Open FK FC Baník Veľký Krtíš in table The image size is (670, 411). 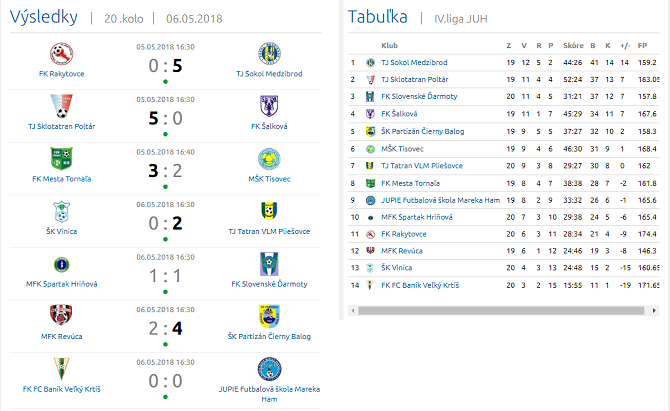(x=422, y=285)
